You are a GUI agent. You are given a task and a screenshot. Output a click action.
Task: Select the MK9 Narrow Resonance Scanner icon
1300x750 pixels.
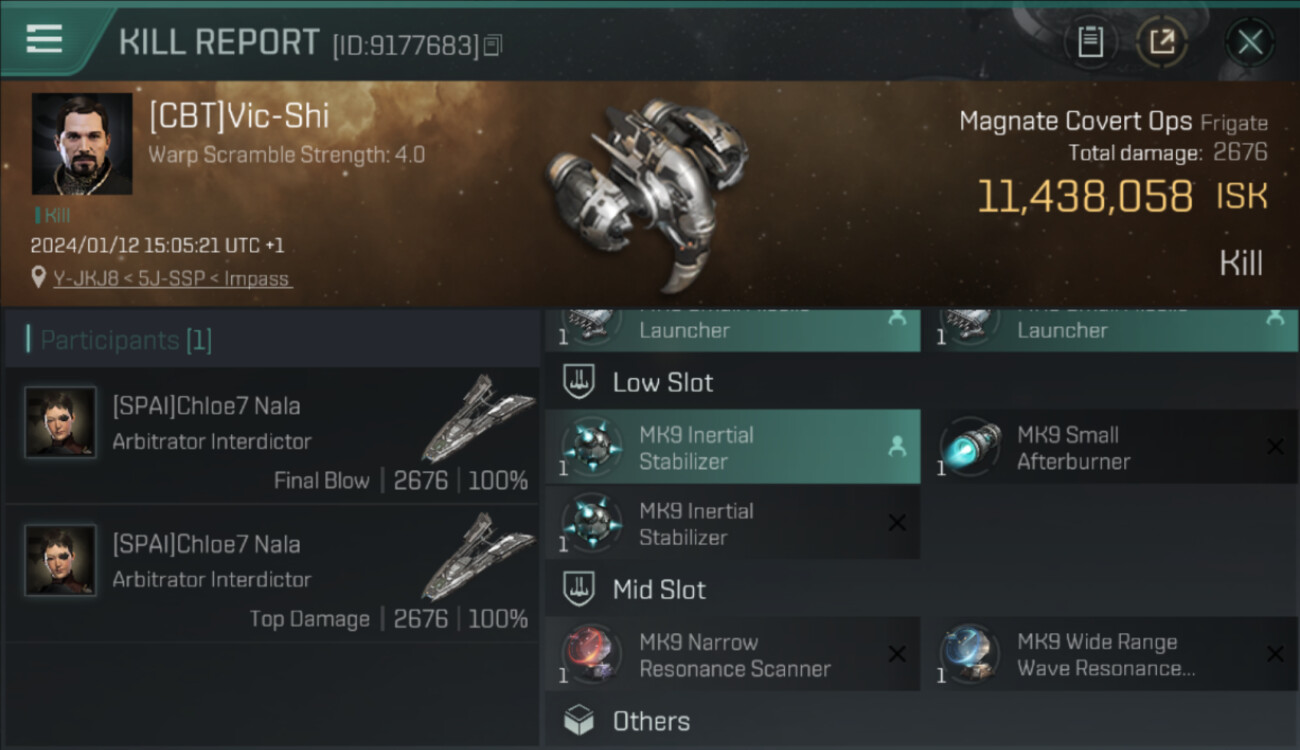point(591,655)
